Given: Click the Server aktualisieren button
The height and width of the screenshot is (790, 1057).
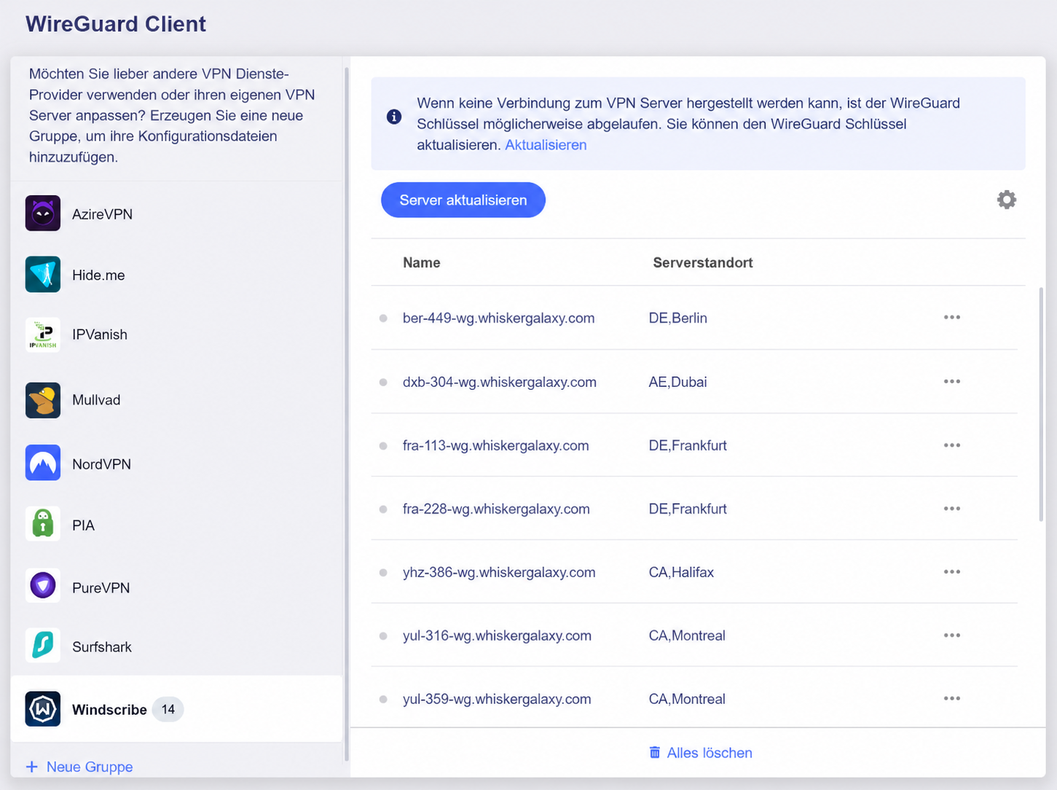Looking at the screenshot, I should [463, 200].
